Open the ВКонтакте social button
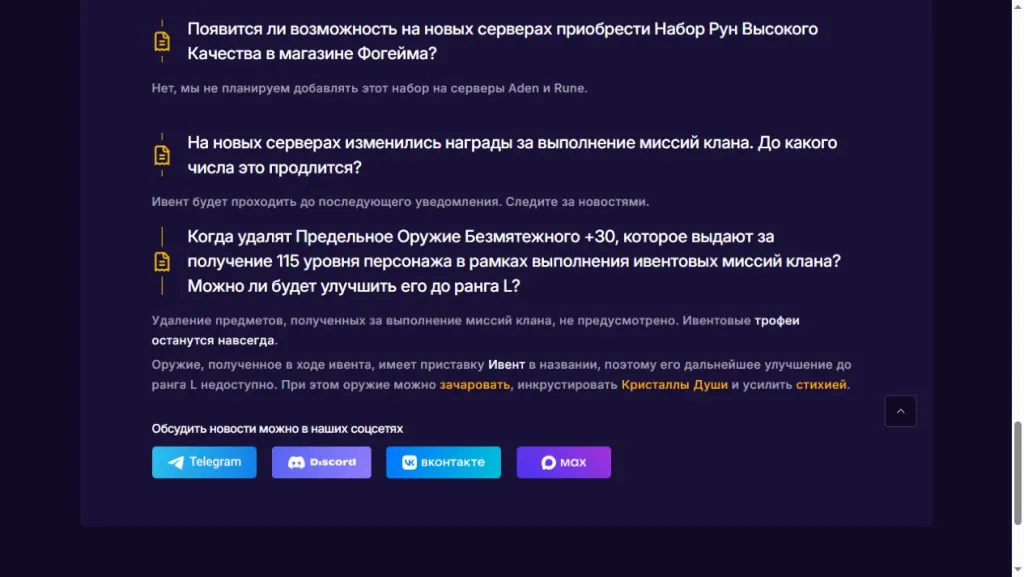The height and width of the screenshot is (577, 1024). (443, 462)
